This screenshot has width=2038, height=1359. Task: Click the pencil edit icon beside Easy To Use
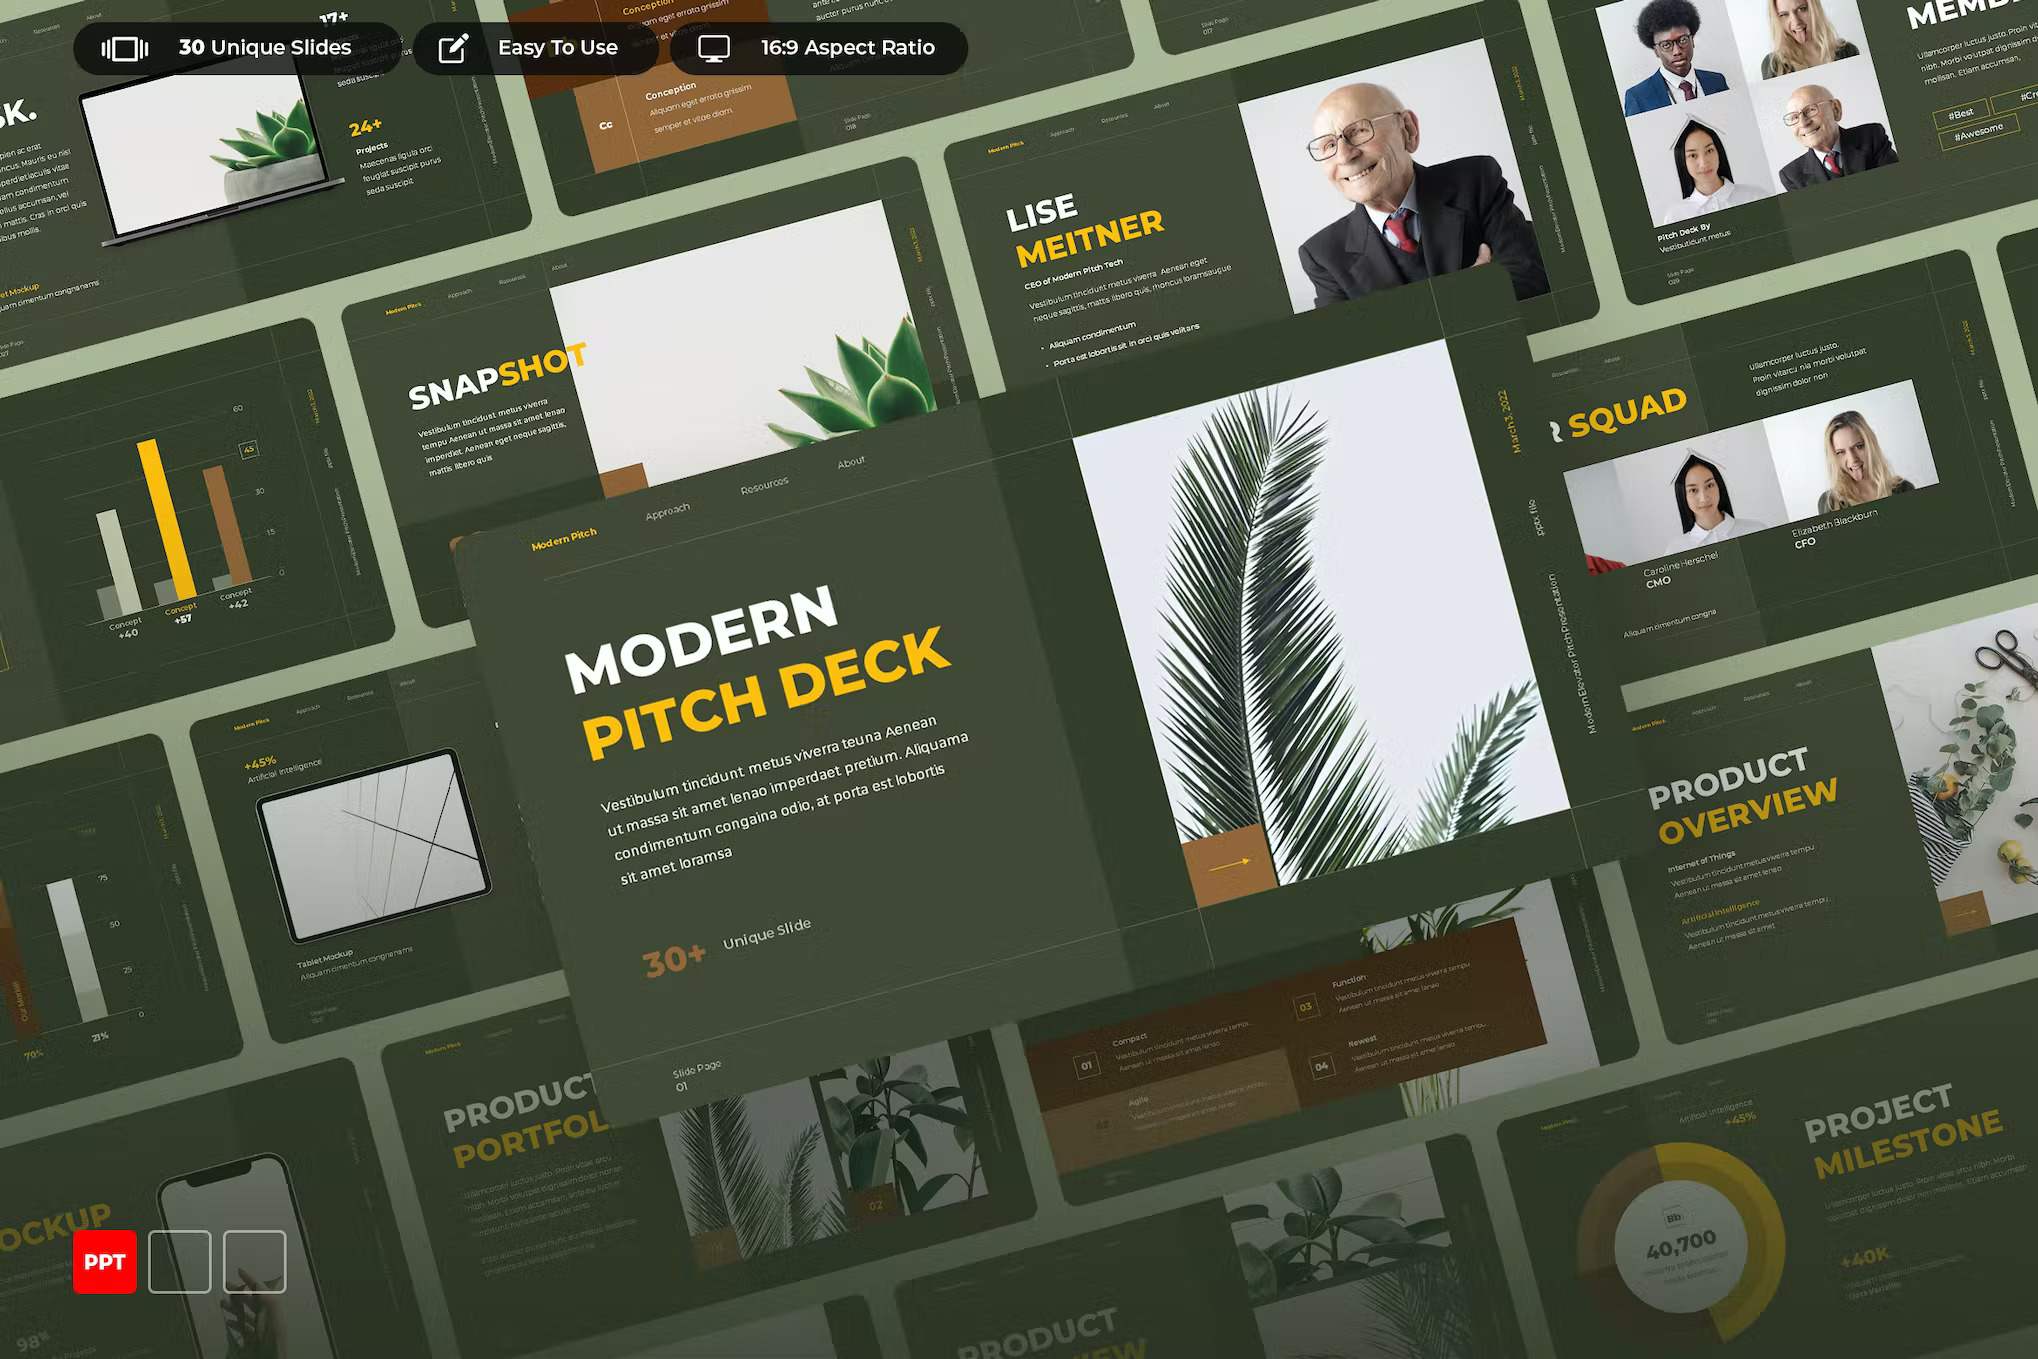pos(453,48)
